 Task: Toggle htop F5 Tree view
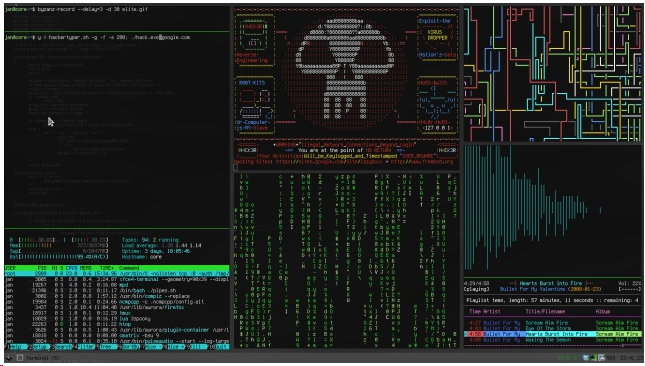click(107, 347)
